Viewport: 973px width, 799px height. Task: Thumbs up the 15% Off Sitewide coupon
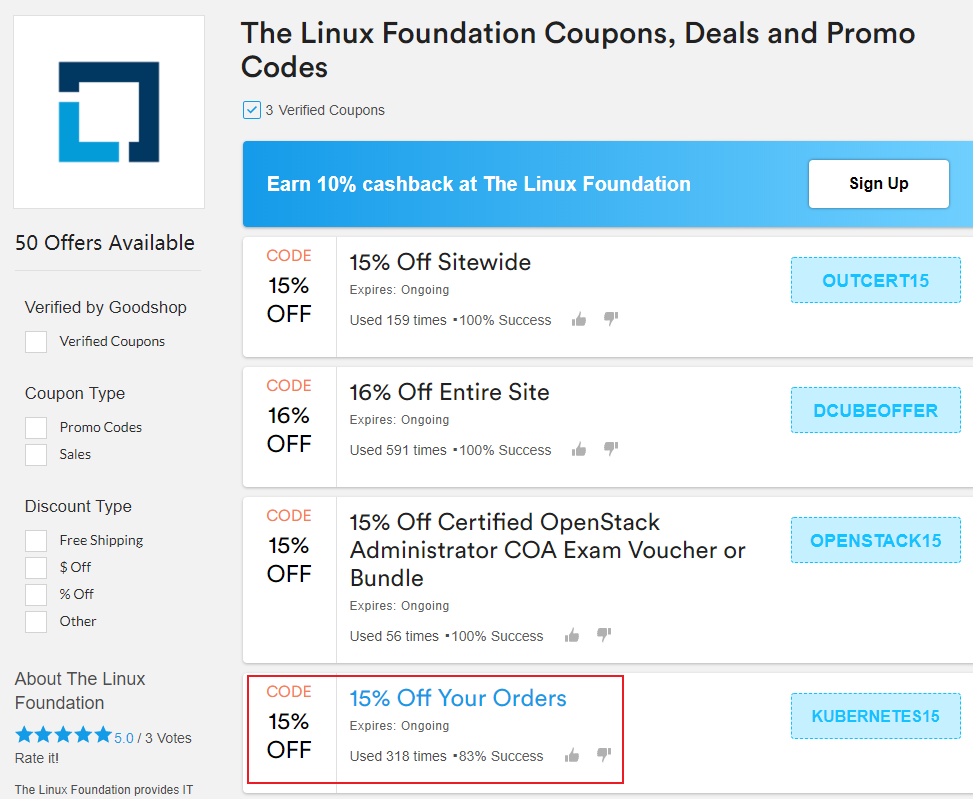pos(578,320)
